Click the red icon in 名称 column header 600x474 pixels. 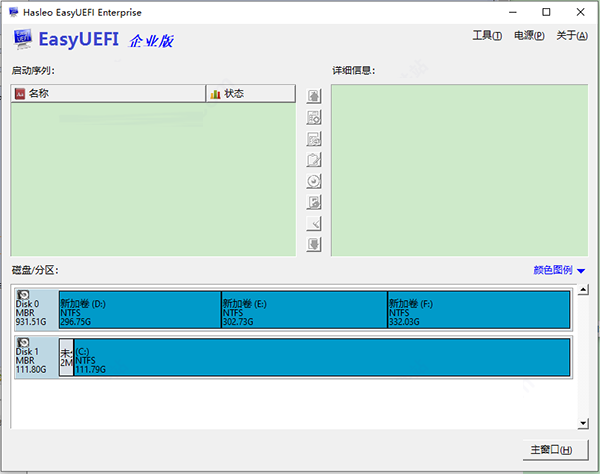pyautogui.click(x=20, y=94)
